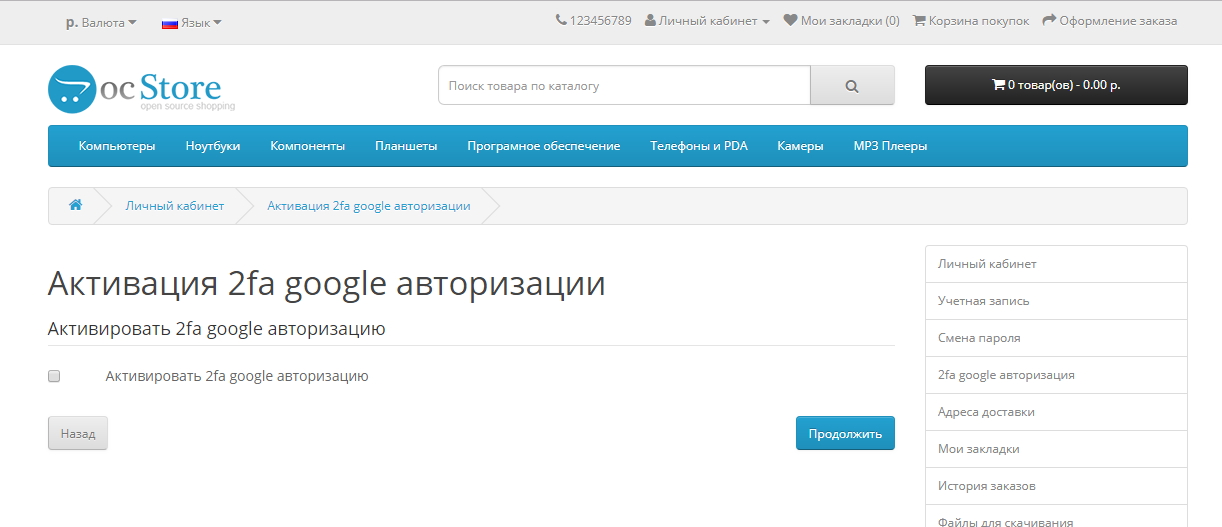Click the home icon in breadcrumb
Image resolution: width=1222 pixels, height=527 pixels.
(75, 205)
